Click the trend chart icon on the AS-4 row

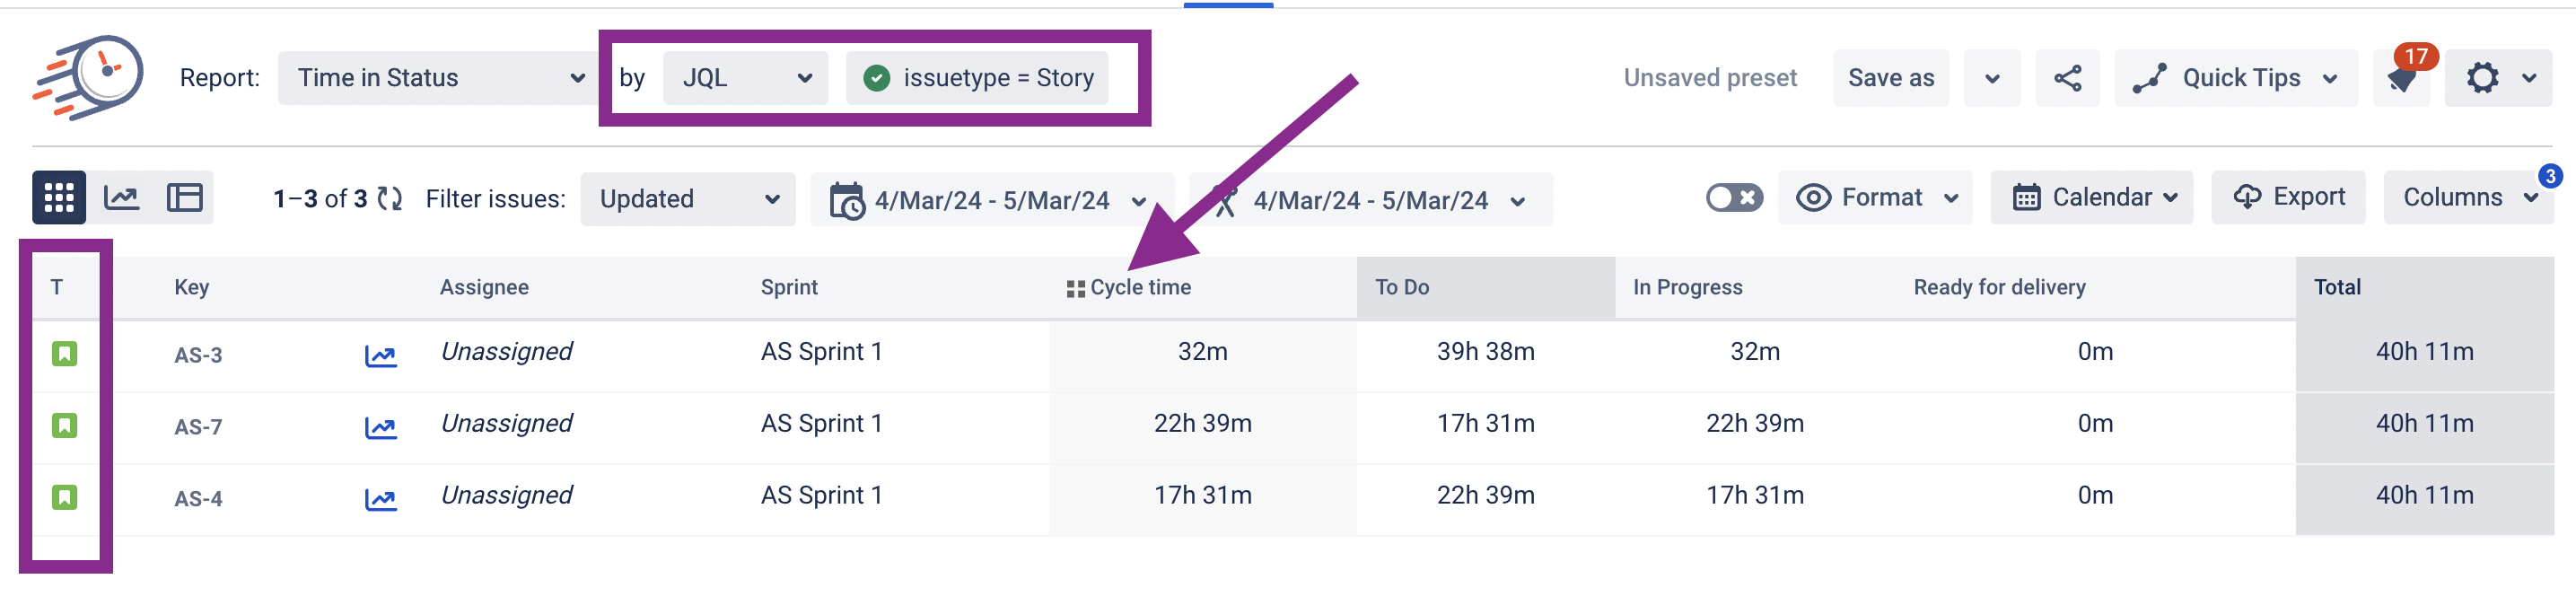pyautogui.click(x=382, y=497)
